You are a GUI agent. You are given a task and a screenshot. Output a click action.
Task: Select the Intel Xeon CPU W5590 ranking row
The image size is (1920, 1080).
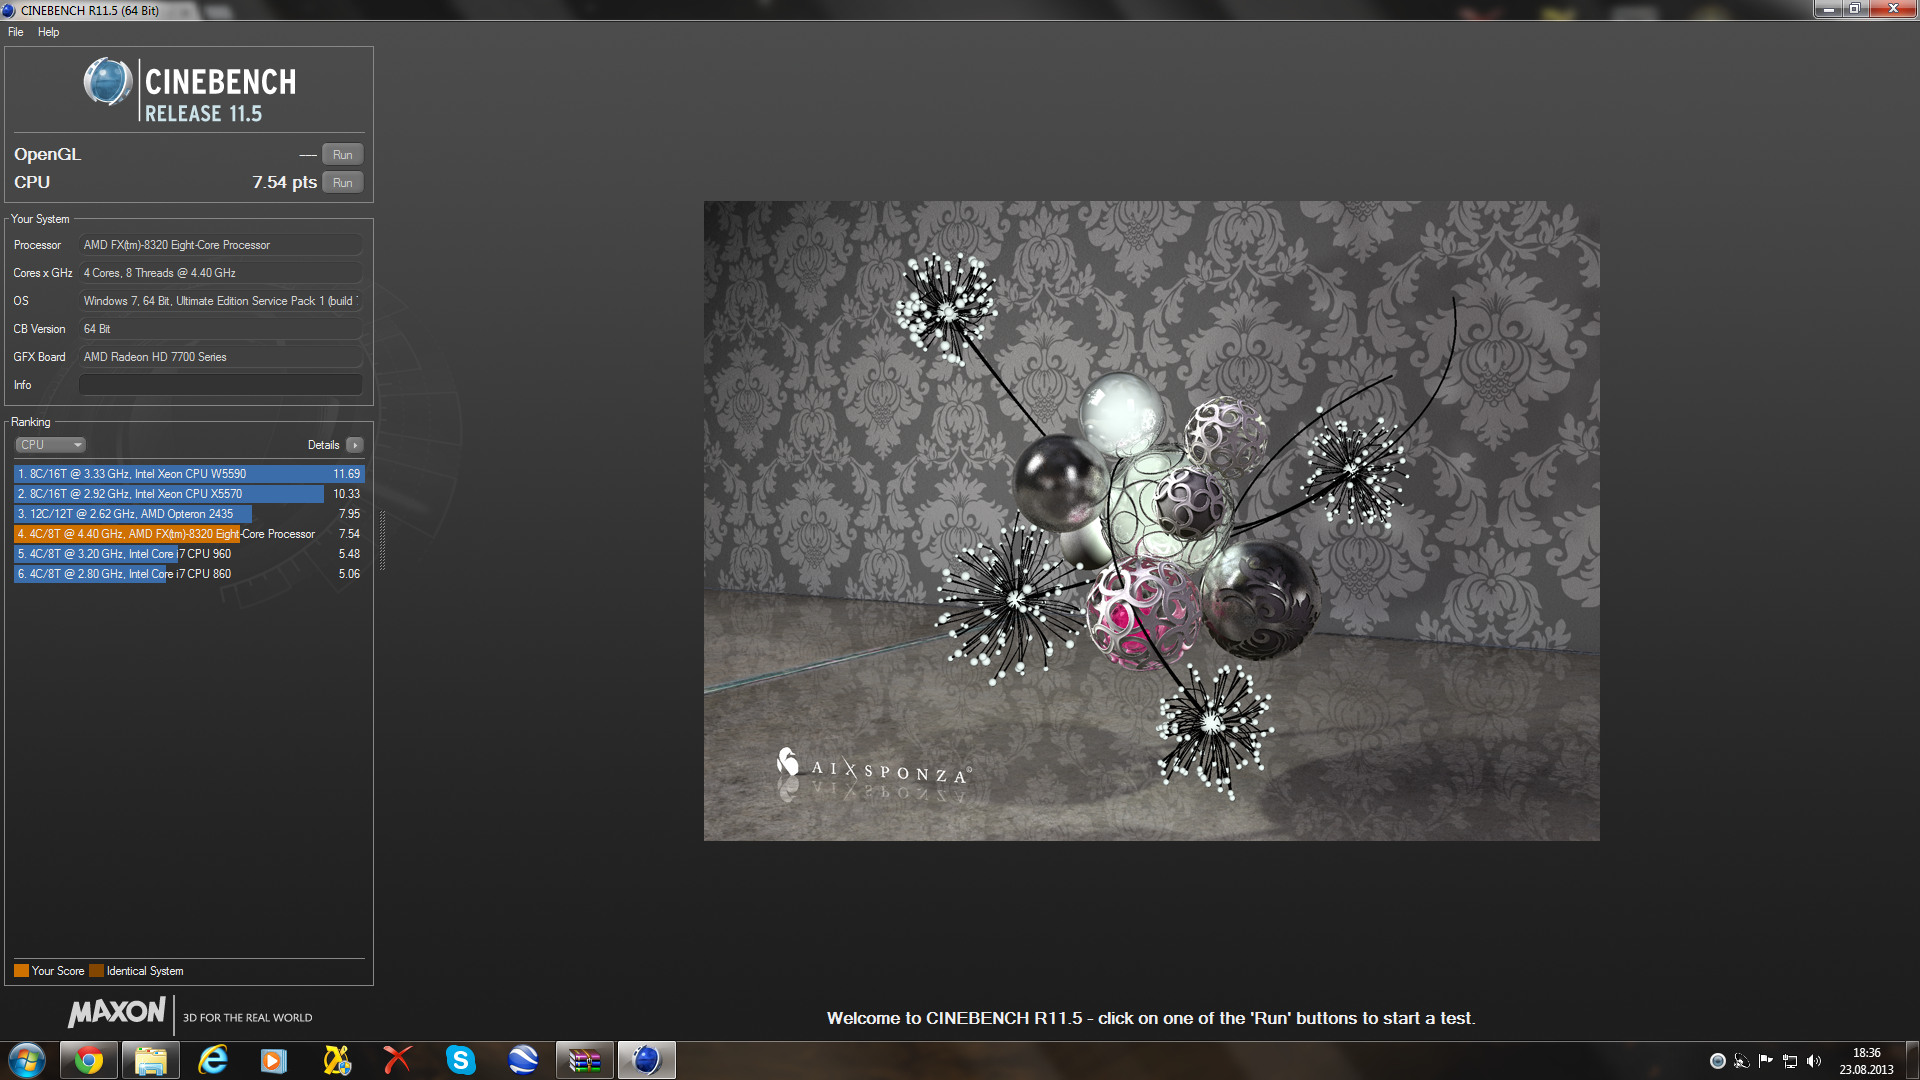coord(189,474)
